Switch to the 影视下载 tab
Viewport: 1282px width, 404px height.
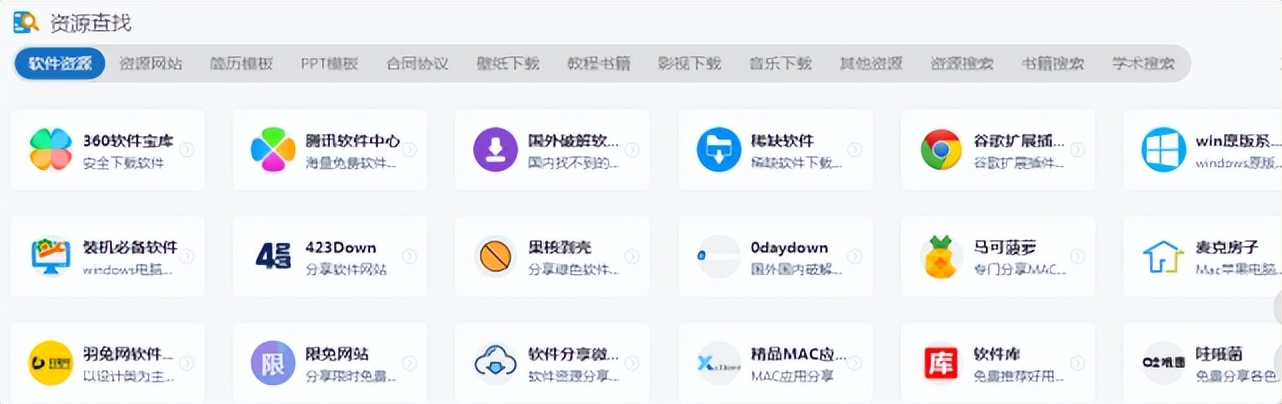click(x=689, y=63)
